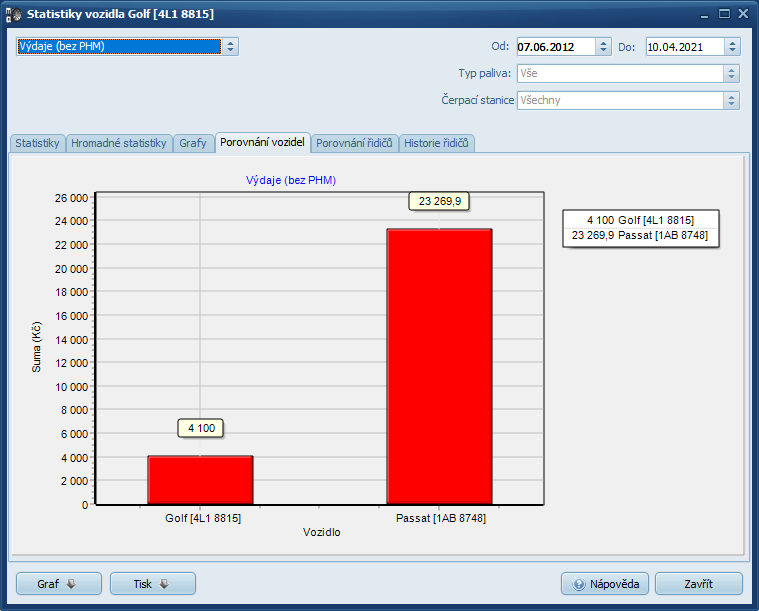Screen dimensions: 759x611
Task: Click the 12 000 y-axis value
Action: coord(71,363)
